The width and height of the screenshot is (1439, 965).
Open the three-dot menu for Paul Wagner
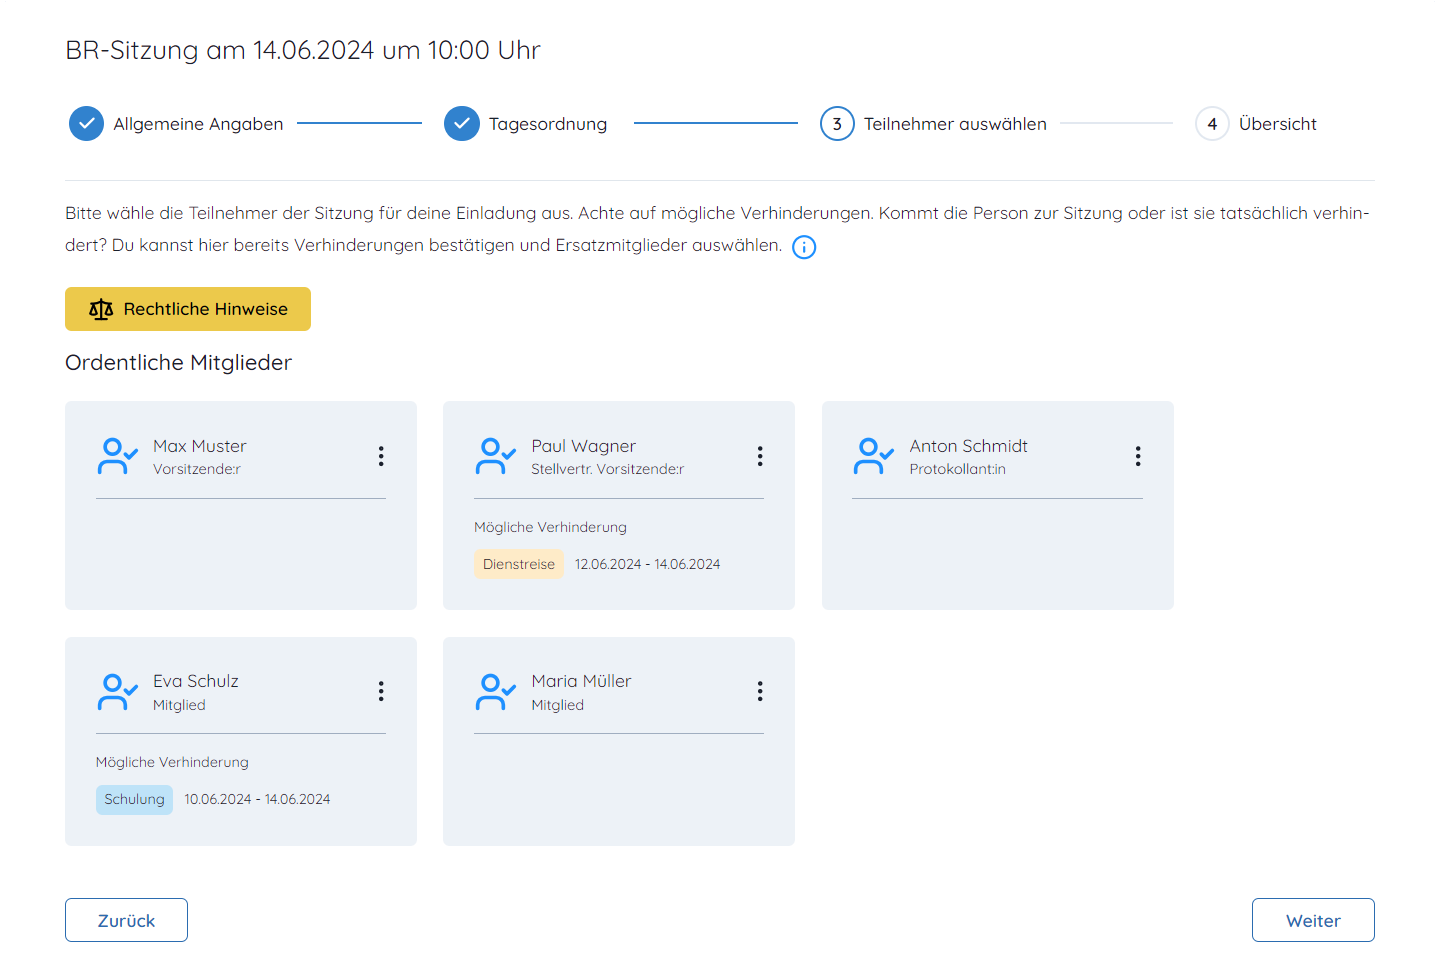pyautogui.click(x=760, y=456)
